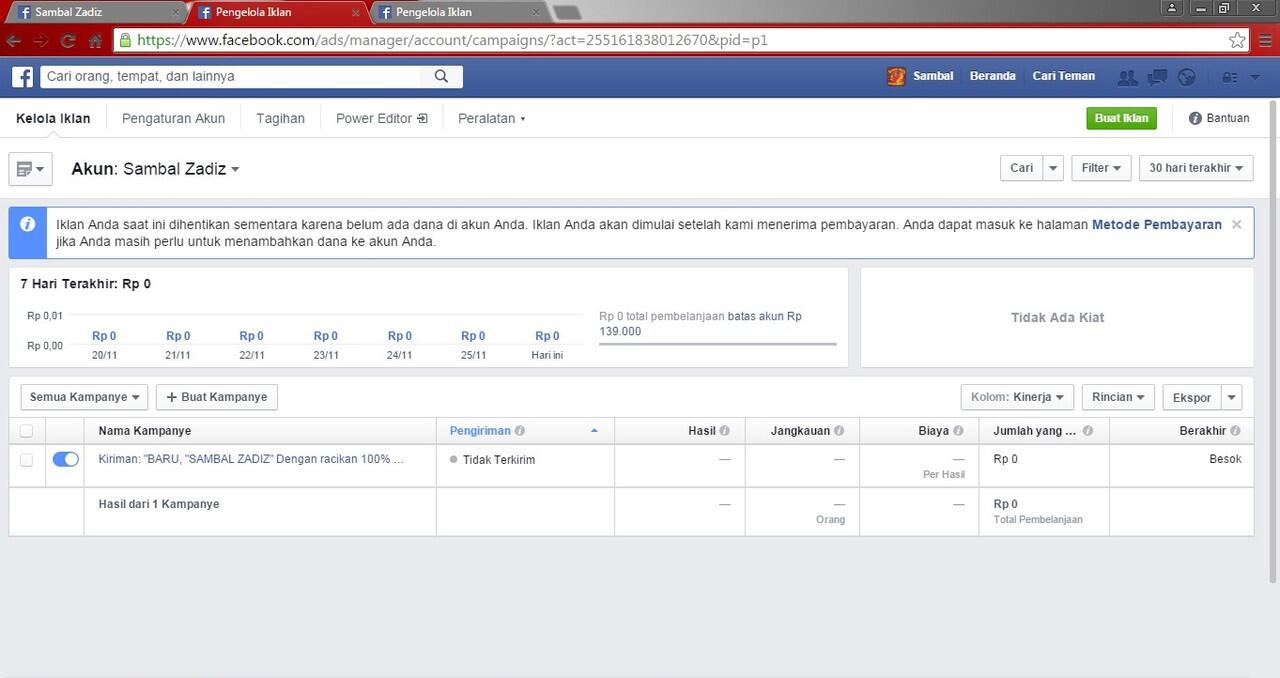Click the Ekspor button
Viewport: 1280px width, 678px height.
click(1192, 397)
